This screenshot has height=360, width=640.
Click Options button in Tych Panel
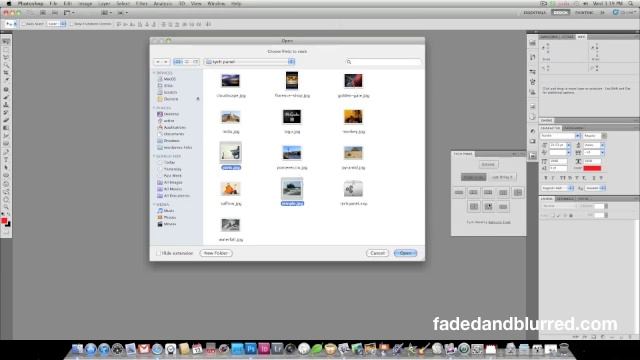click(488, 164)
